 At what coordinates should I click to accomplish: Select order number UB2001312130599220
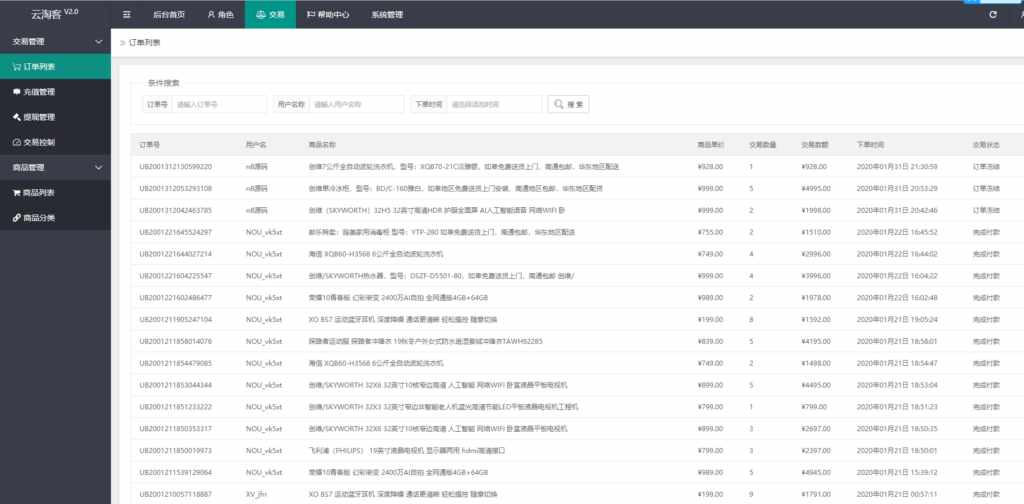(x=175, y=166)
